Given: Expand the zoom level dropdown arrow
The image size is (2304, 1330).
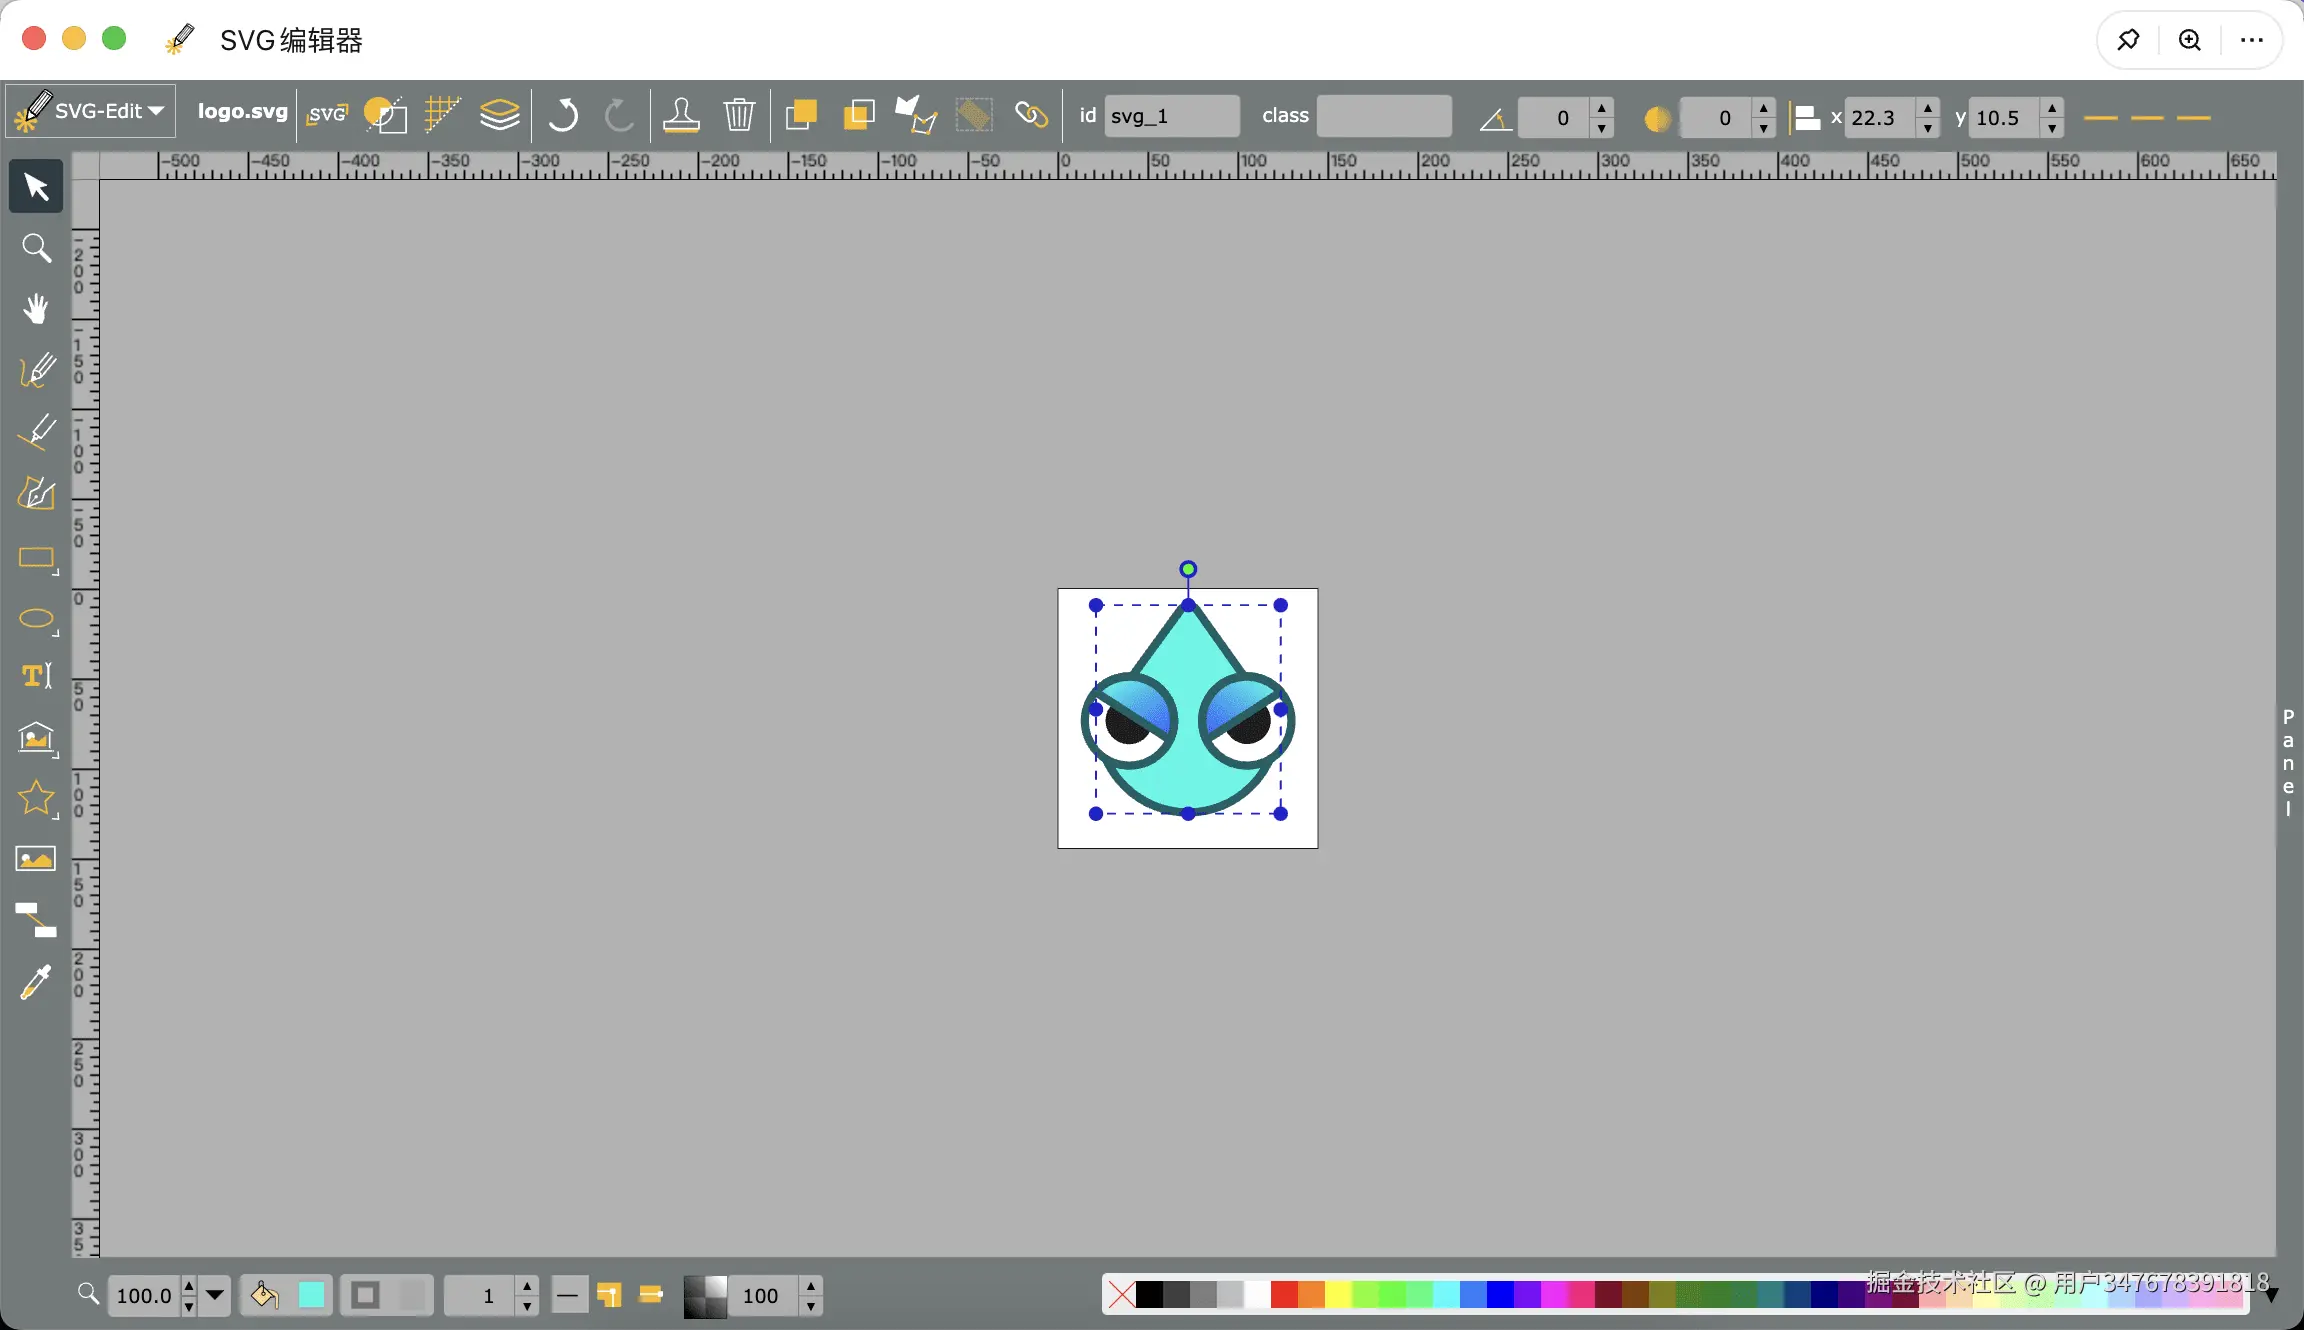Looking at the screenshot, I should pos(214,1295).
